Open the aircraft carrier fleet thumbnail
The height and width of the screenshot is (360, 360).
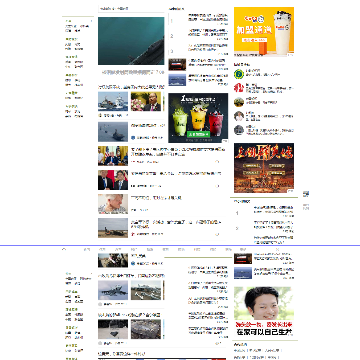tap(113, 132)
